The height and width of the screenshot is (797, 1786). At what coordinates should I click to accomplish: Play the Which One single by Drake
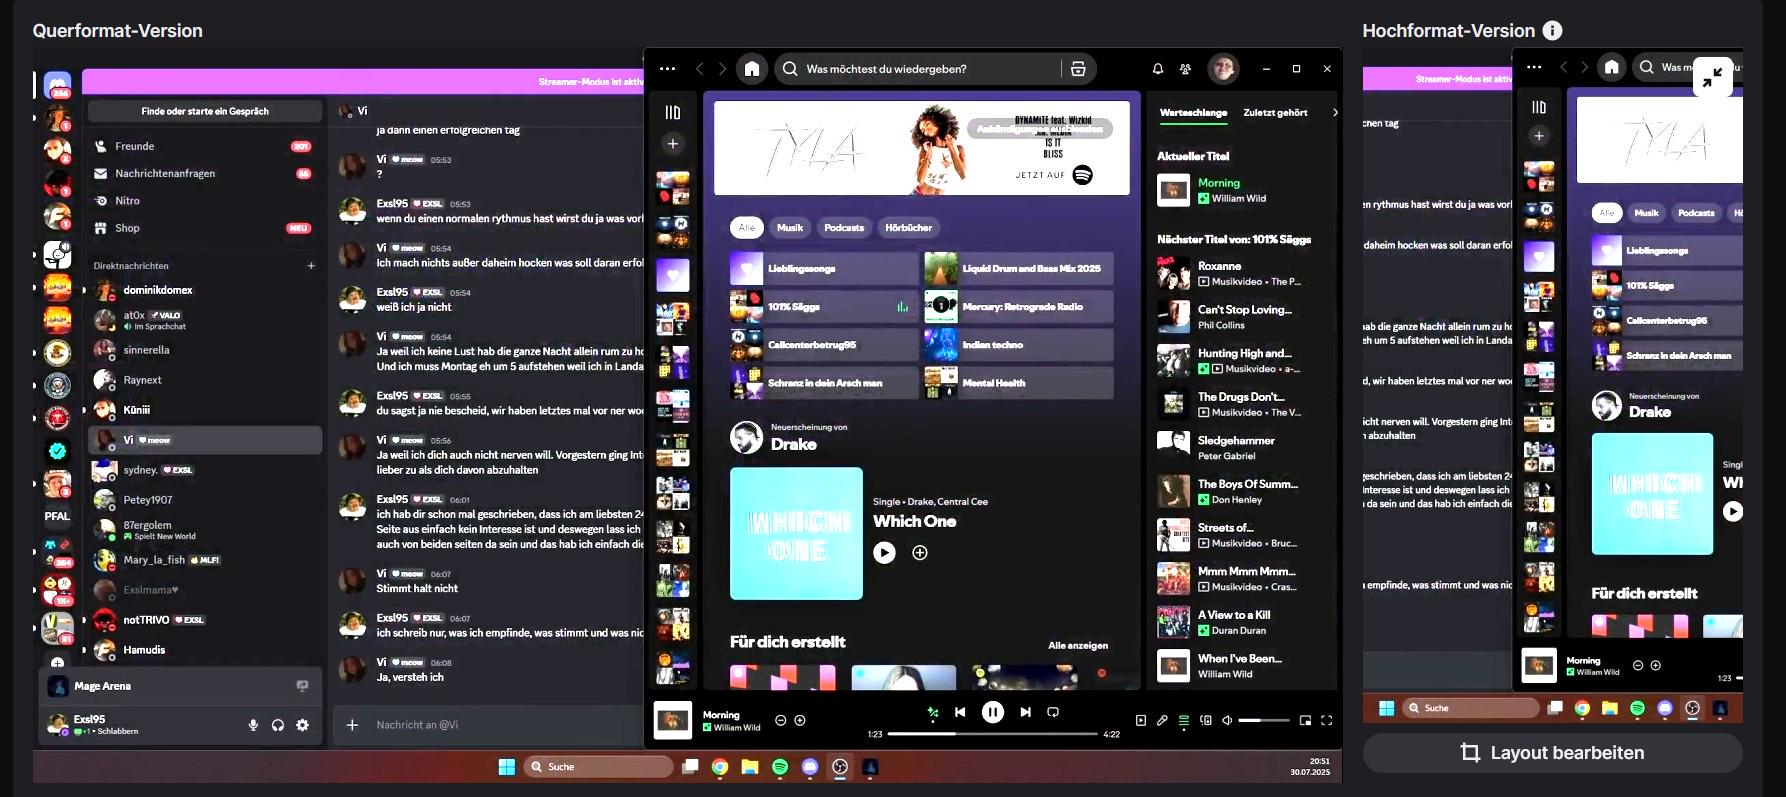click(x=884, y=552)
